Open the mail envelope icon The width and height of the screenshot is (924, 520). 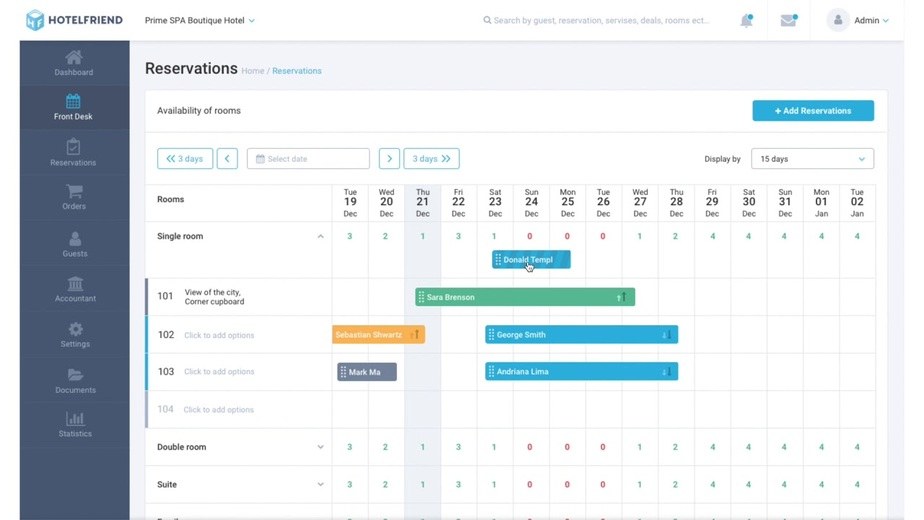[788, 21]
